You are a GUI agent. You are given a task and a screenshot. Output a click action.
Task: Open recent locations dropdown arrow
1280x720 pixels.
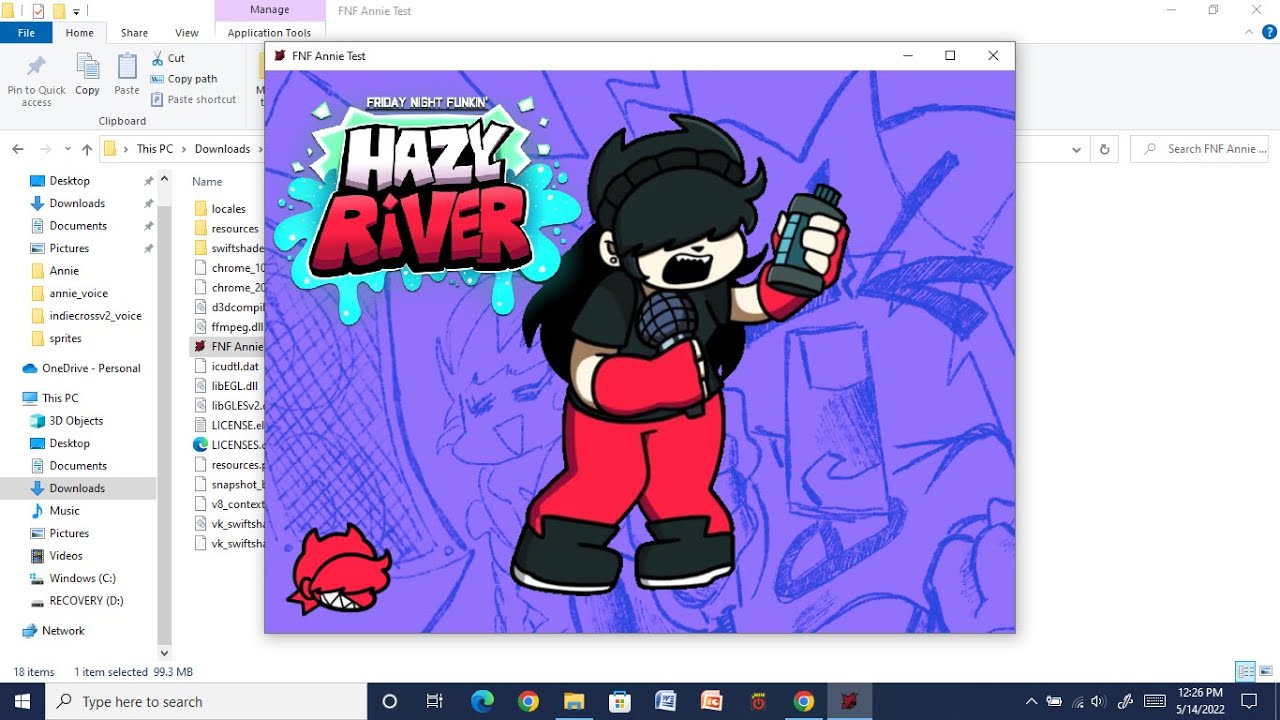pyautogui.click(x=67, y=149)
